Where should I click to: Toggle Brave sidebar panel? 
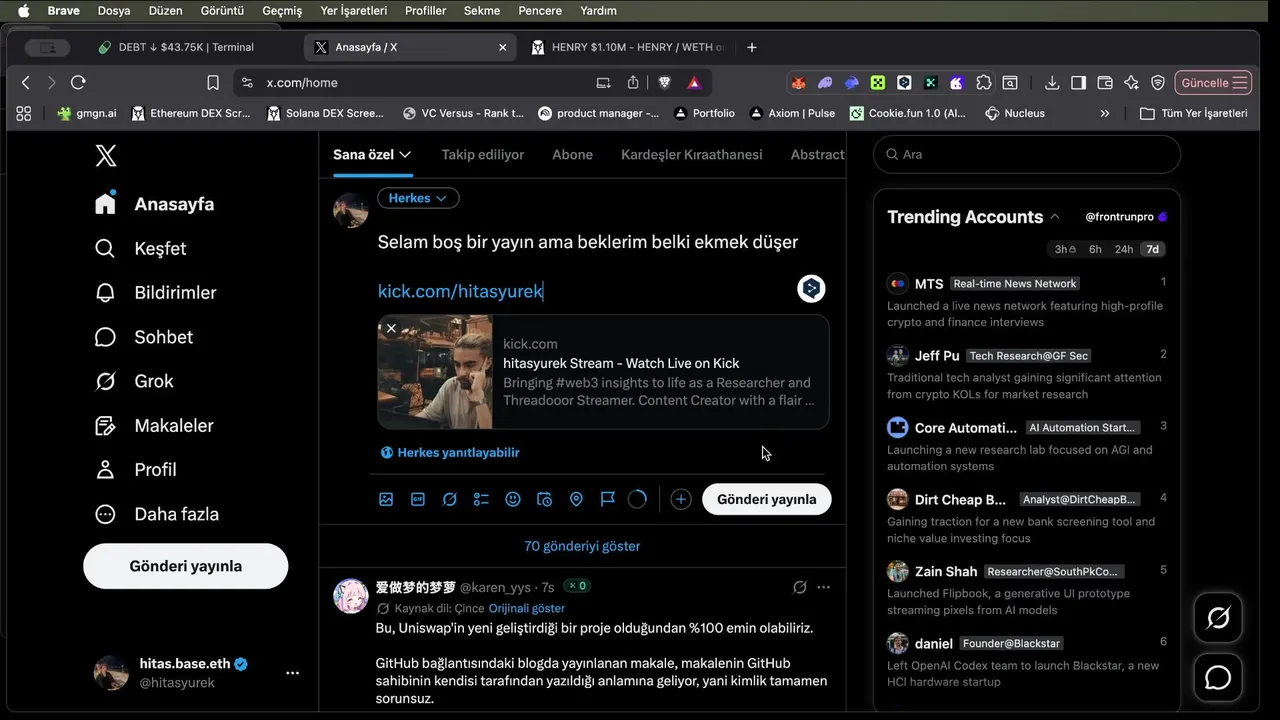pos(1078,83)
